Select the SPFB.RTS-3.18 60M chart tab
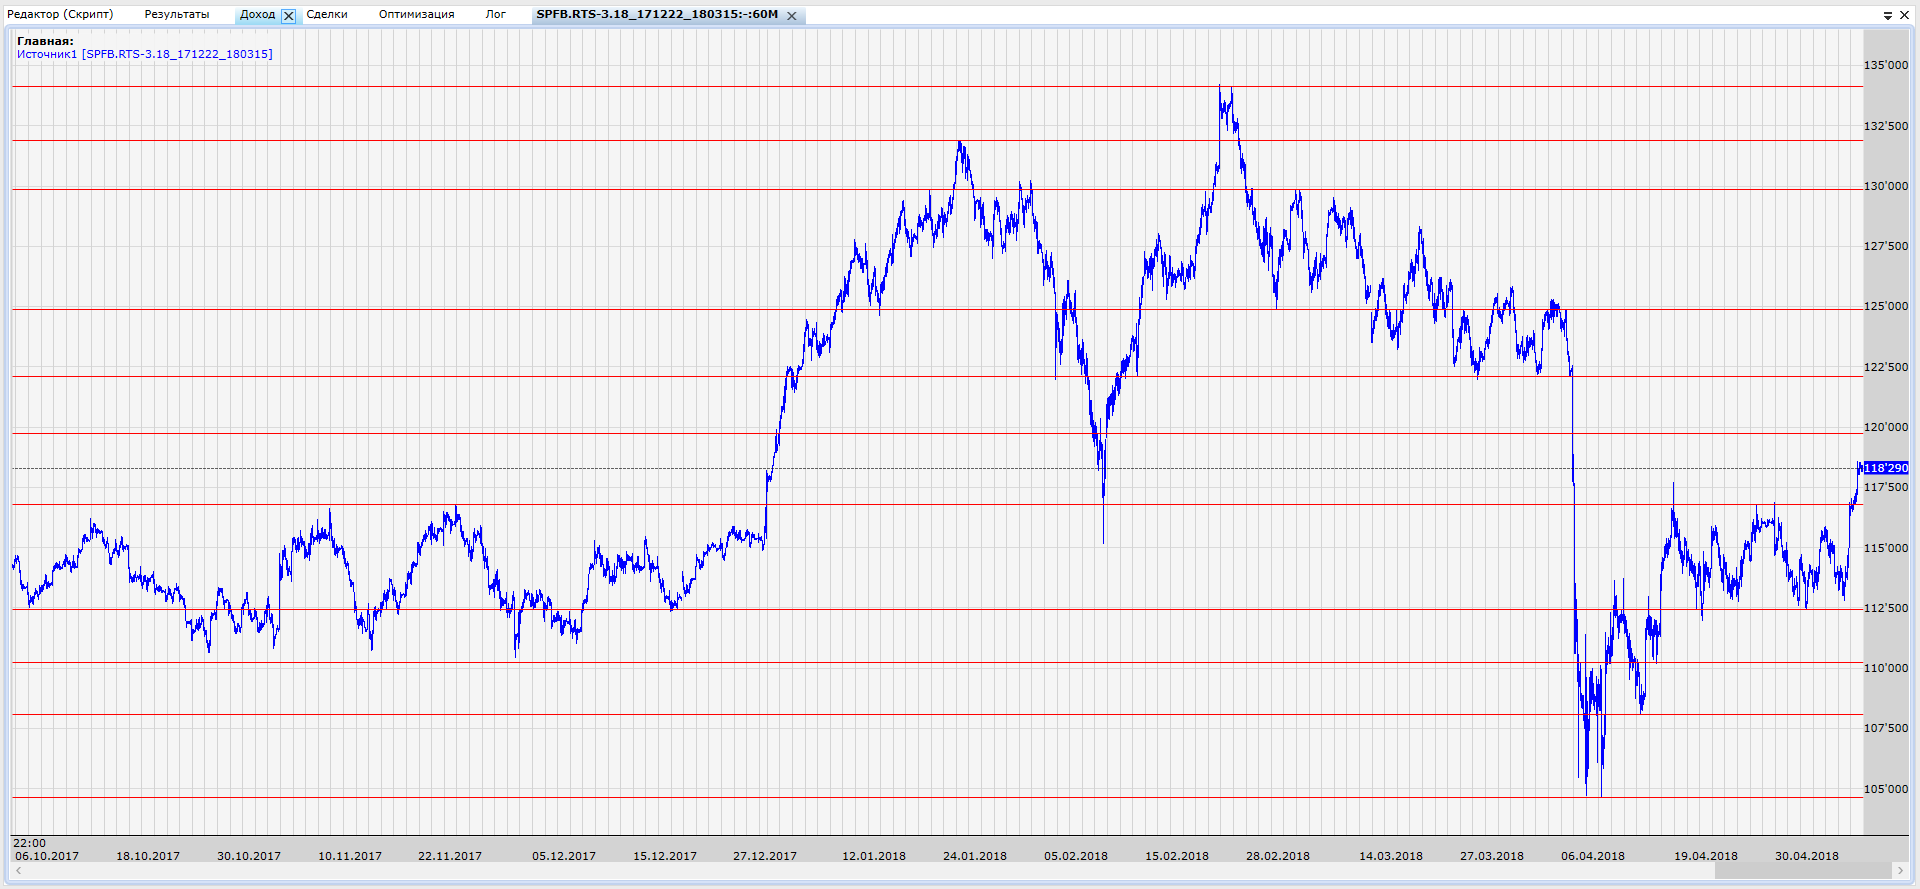 [x=657, y=14]
